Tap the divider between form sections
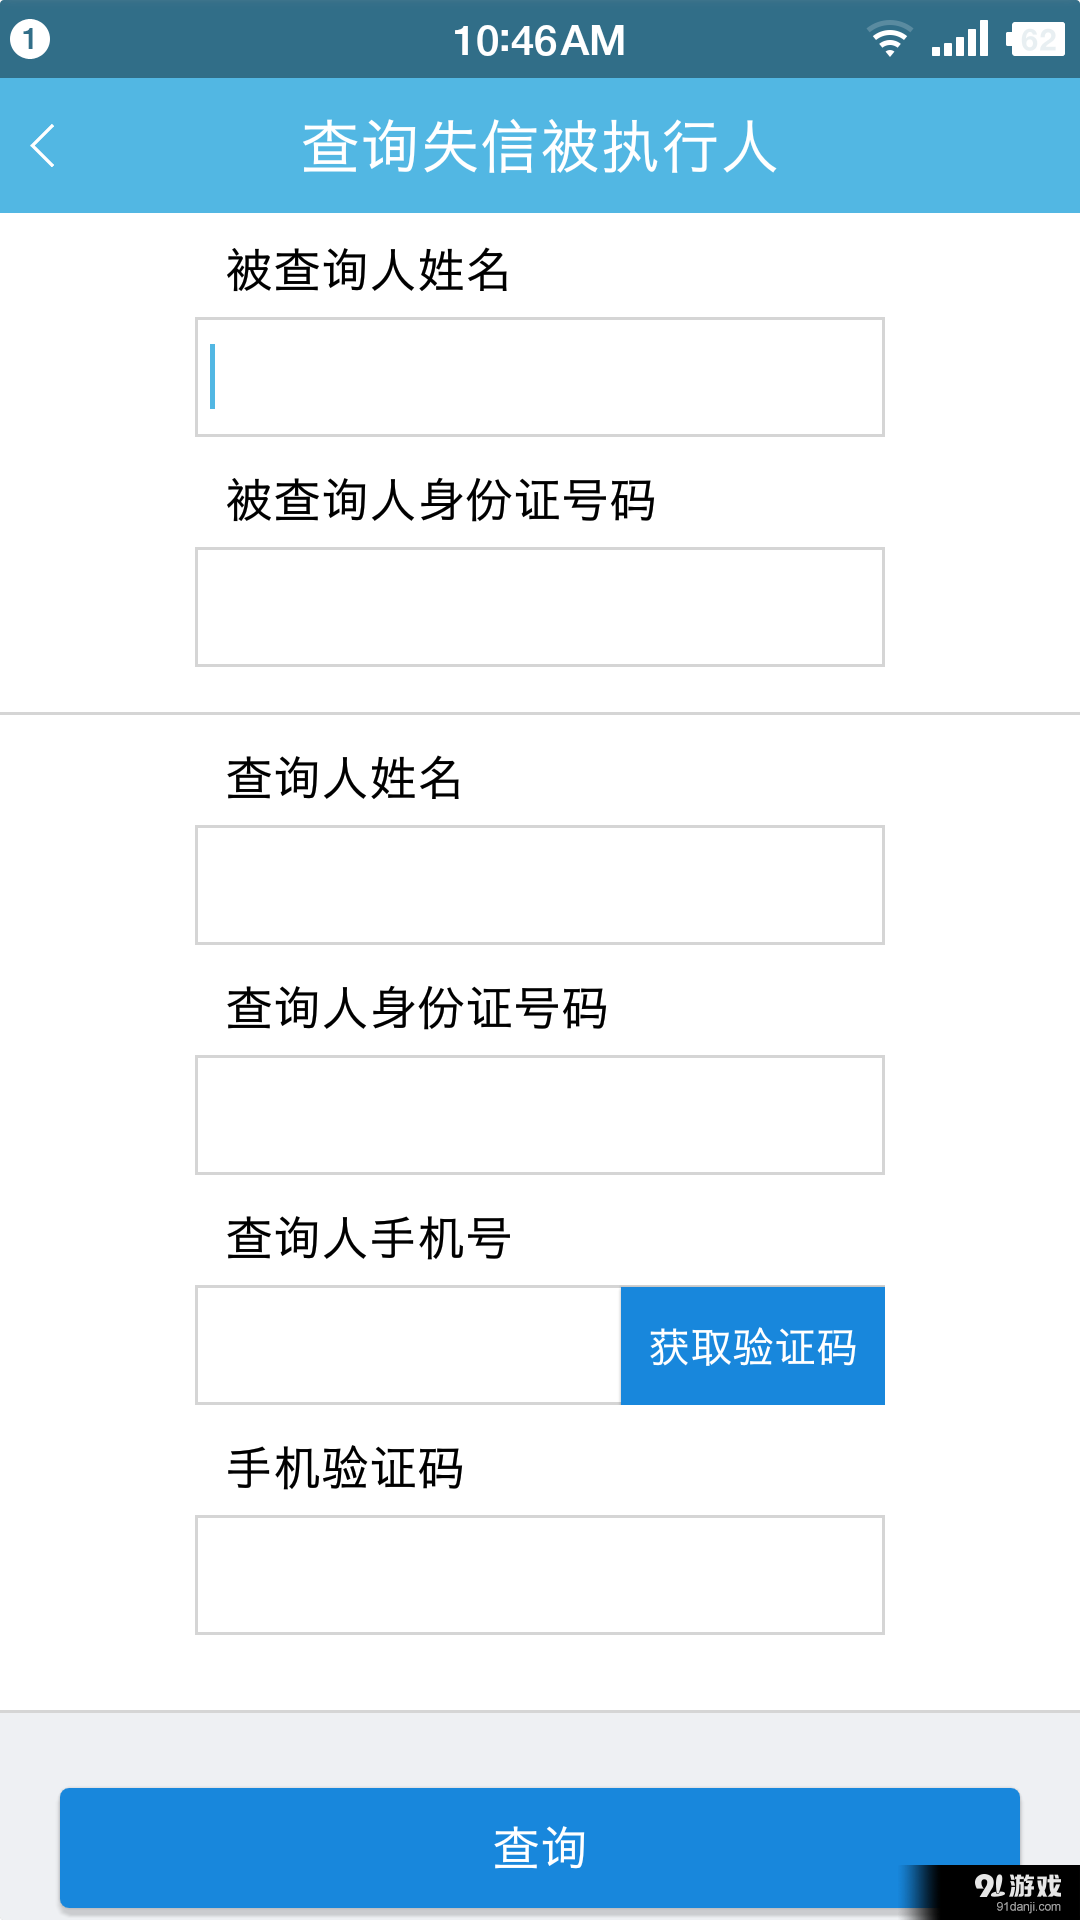 click(x=540, y=715)
